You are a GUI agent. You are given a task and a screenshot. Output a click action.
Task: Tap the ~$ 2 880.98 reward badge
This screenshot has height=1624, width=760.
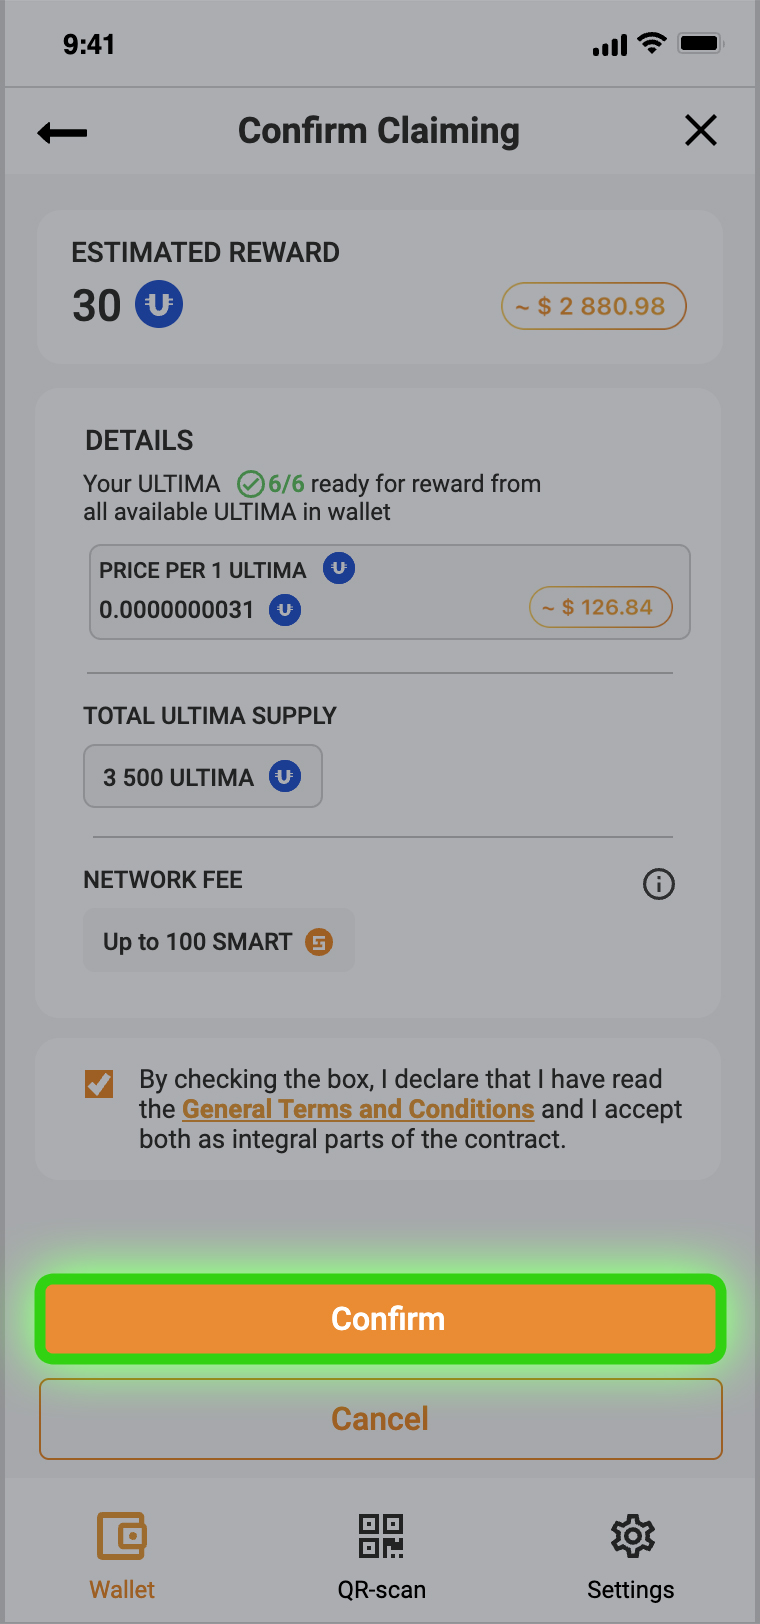coord(593,306)
